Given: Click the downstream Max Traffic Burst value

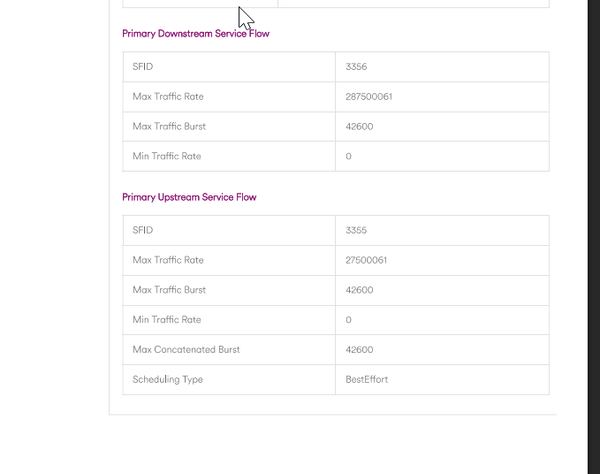Looking at the screenshot, I should [359, 127].
